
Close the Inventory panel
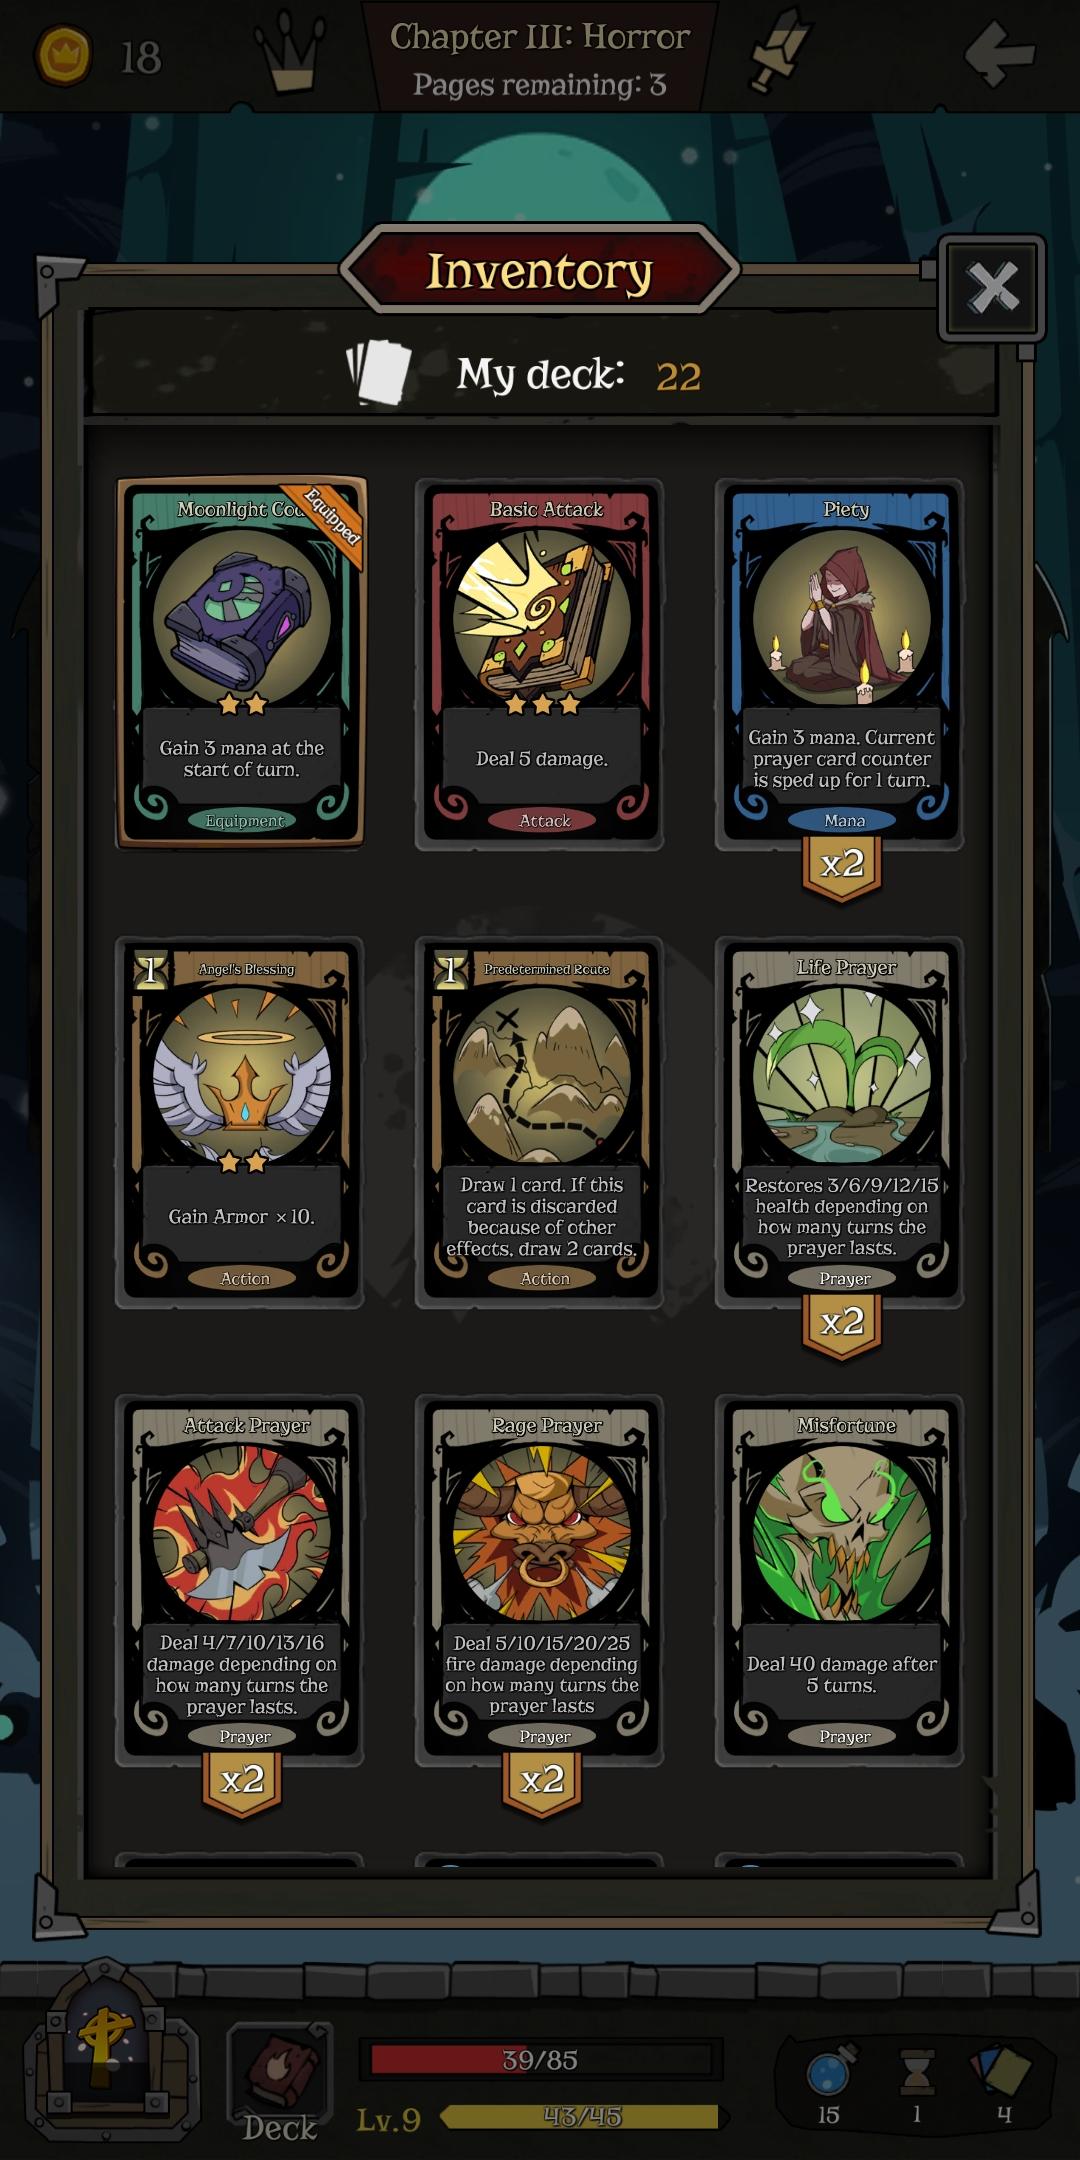992,288
